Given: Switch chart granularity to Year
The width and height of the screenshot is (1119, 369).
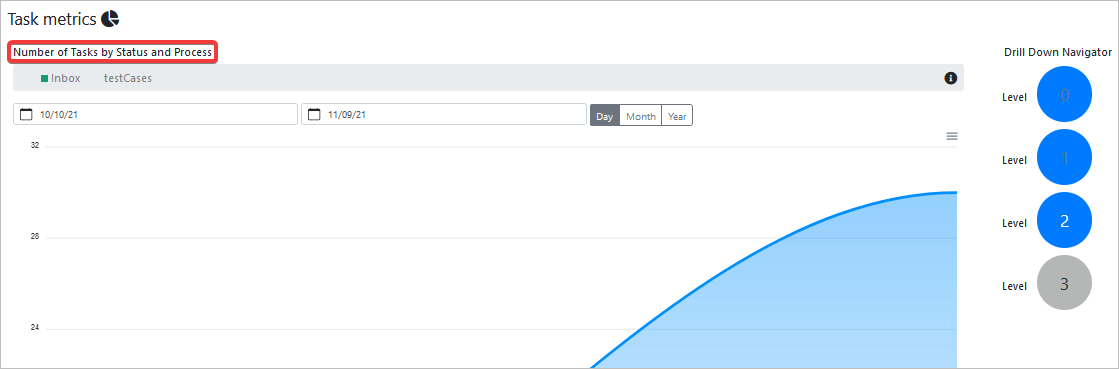Looking at the screenshot, I should 677,116.
